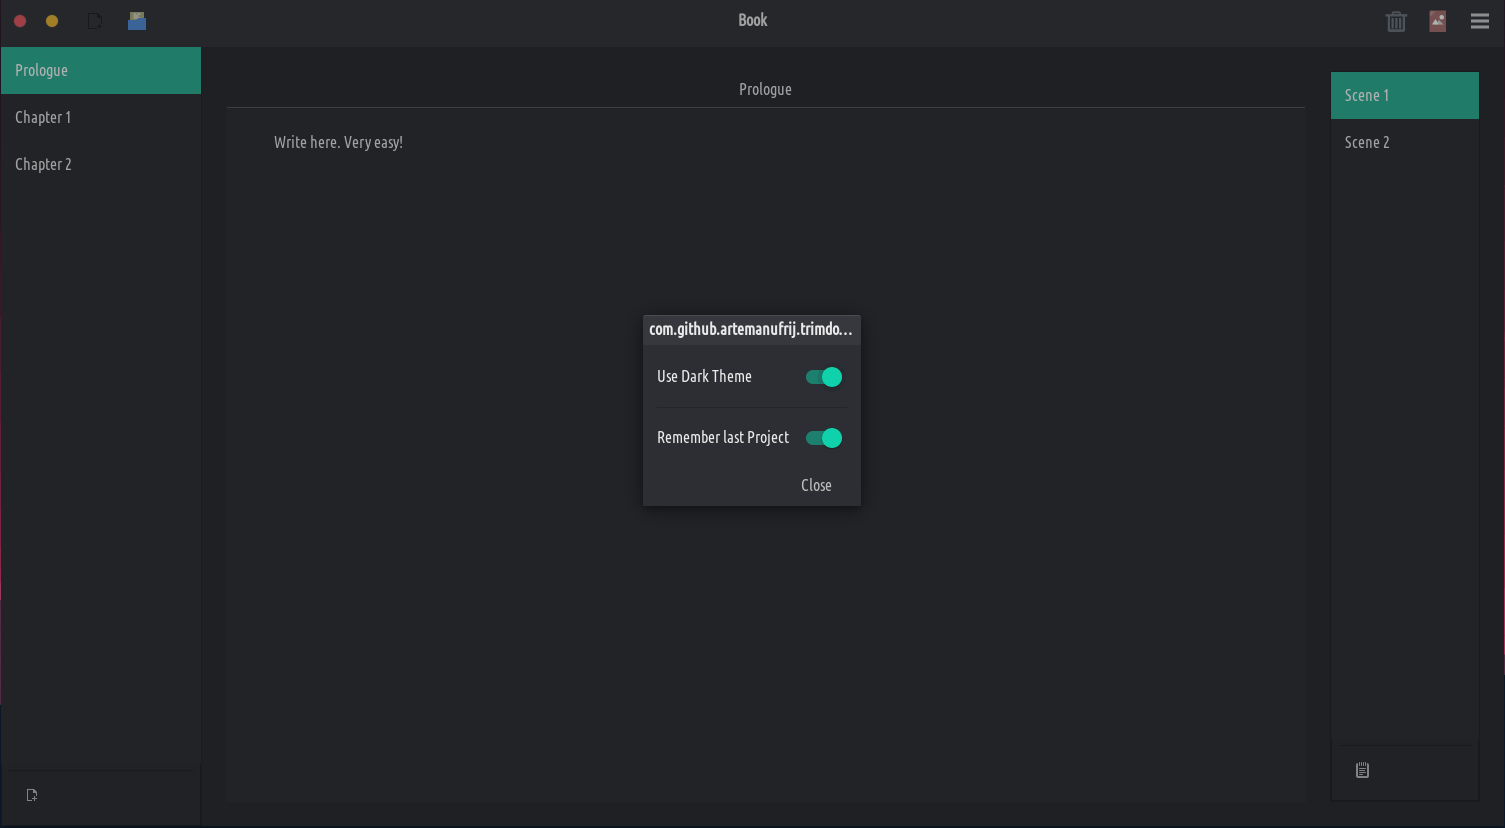Viewport: 1505px width, 828px height.
Task: Click the yellow minimize window dot
Action: (52, 21)
